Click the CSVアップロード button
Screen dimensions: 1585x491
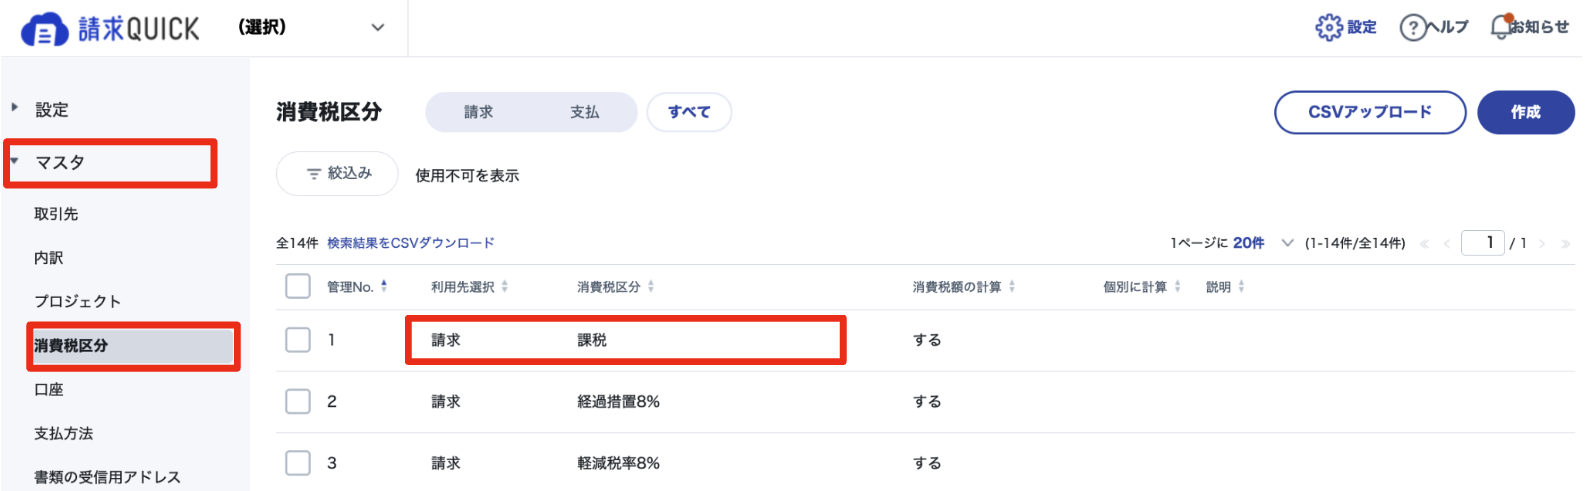pyautogui.click(x=1370, y=112)
